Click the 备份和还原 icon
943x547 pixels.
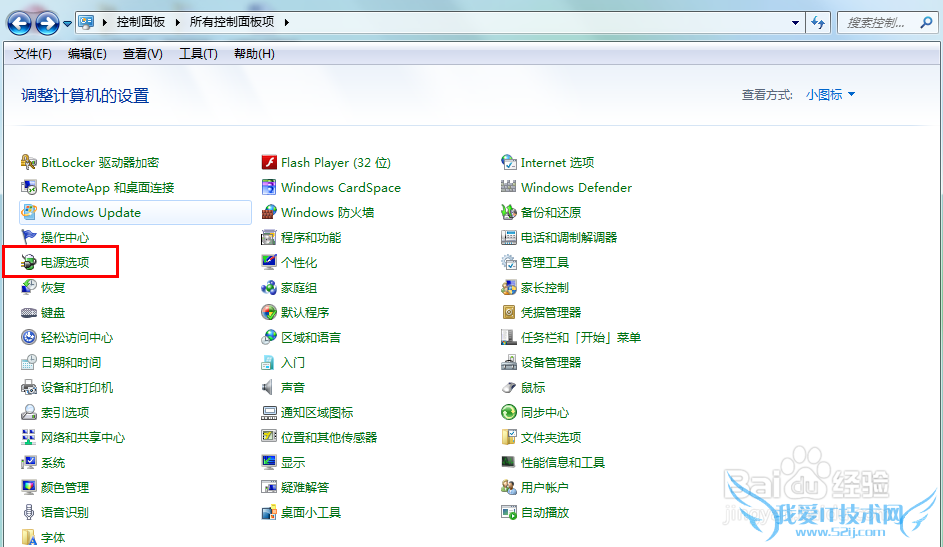tap(509, 212)
